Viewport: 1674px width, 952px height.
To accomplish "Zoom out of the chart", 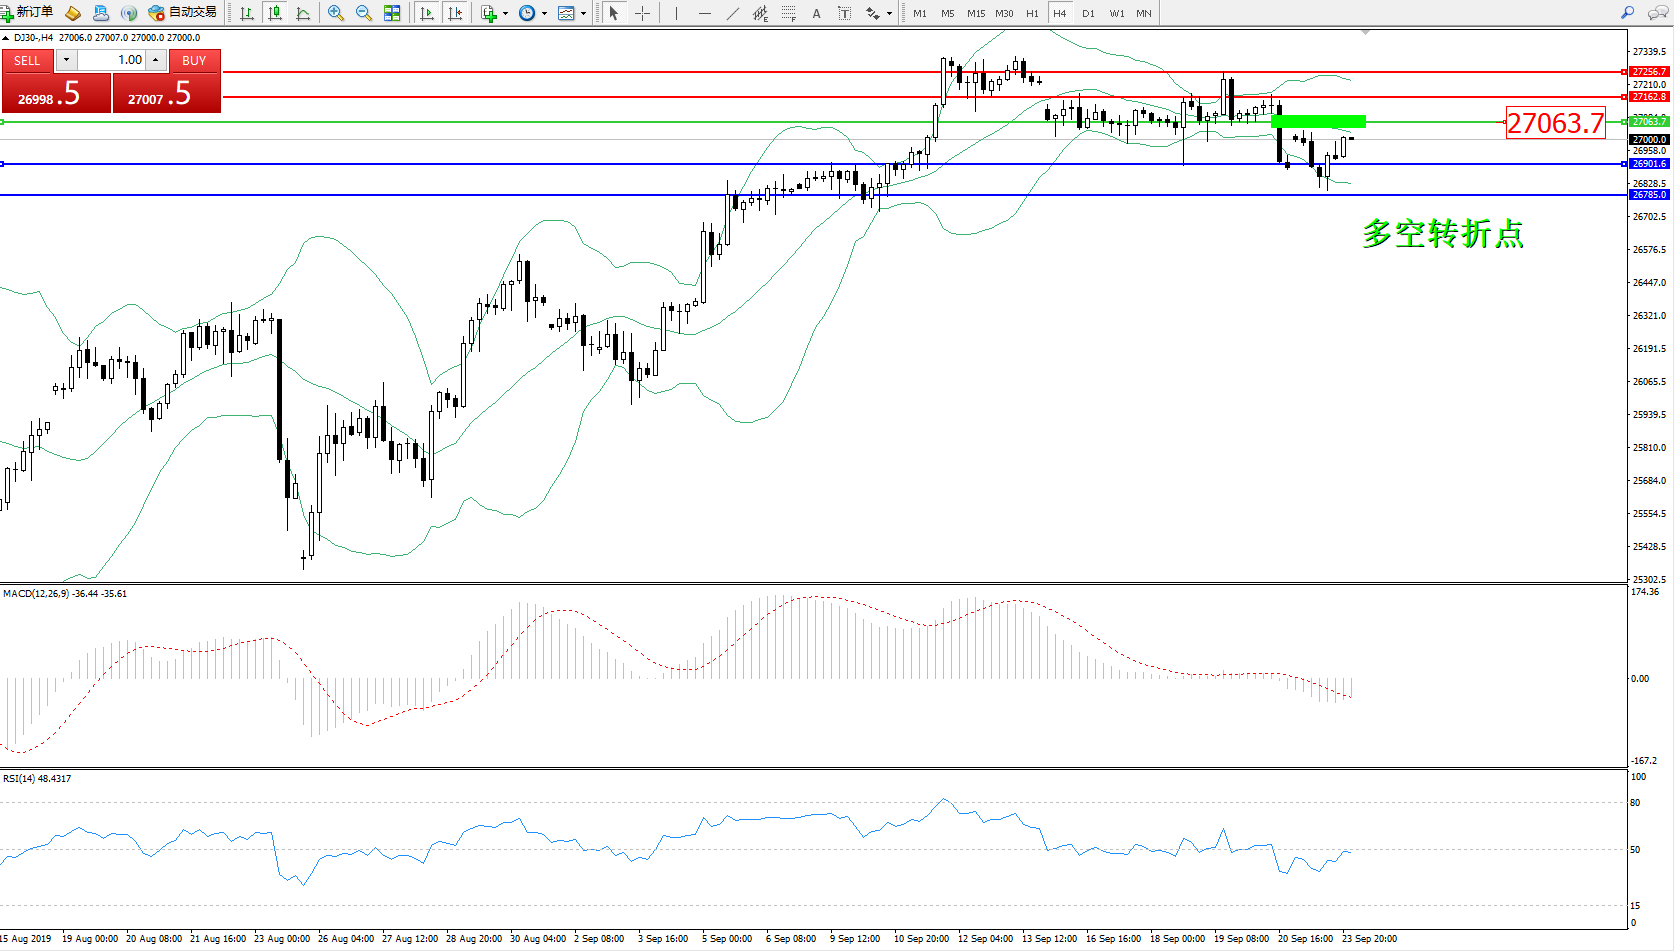I will coord(364,13).
